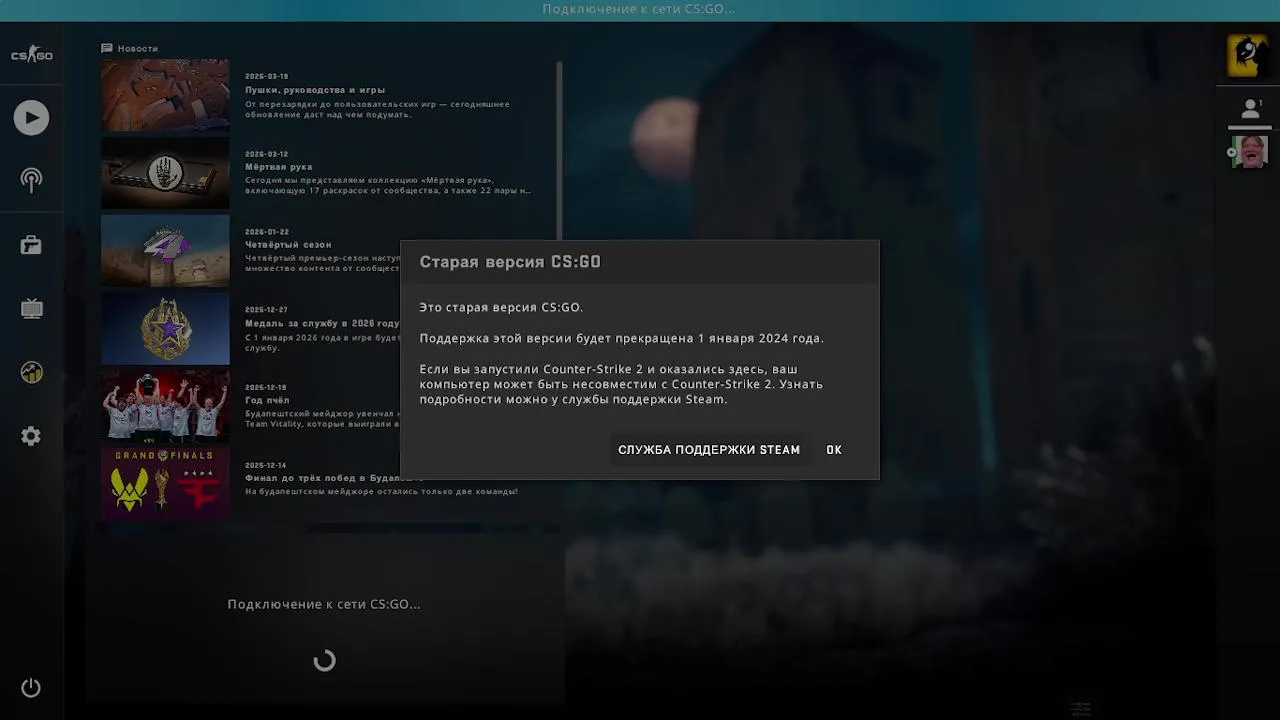Image resolution: width=1280 pixels, height=720 pixels.
Task: Click the Новости section header
Action: [x=137, y=48]
